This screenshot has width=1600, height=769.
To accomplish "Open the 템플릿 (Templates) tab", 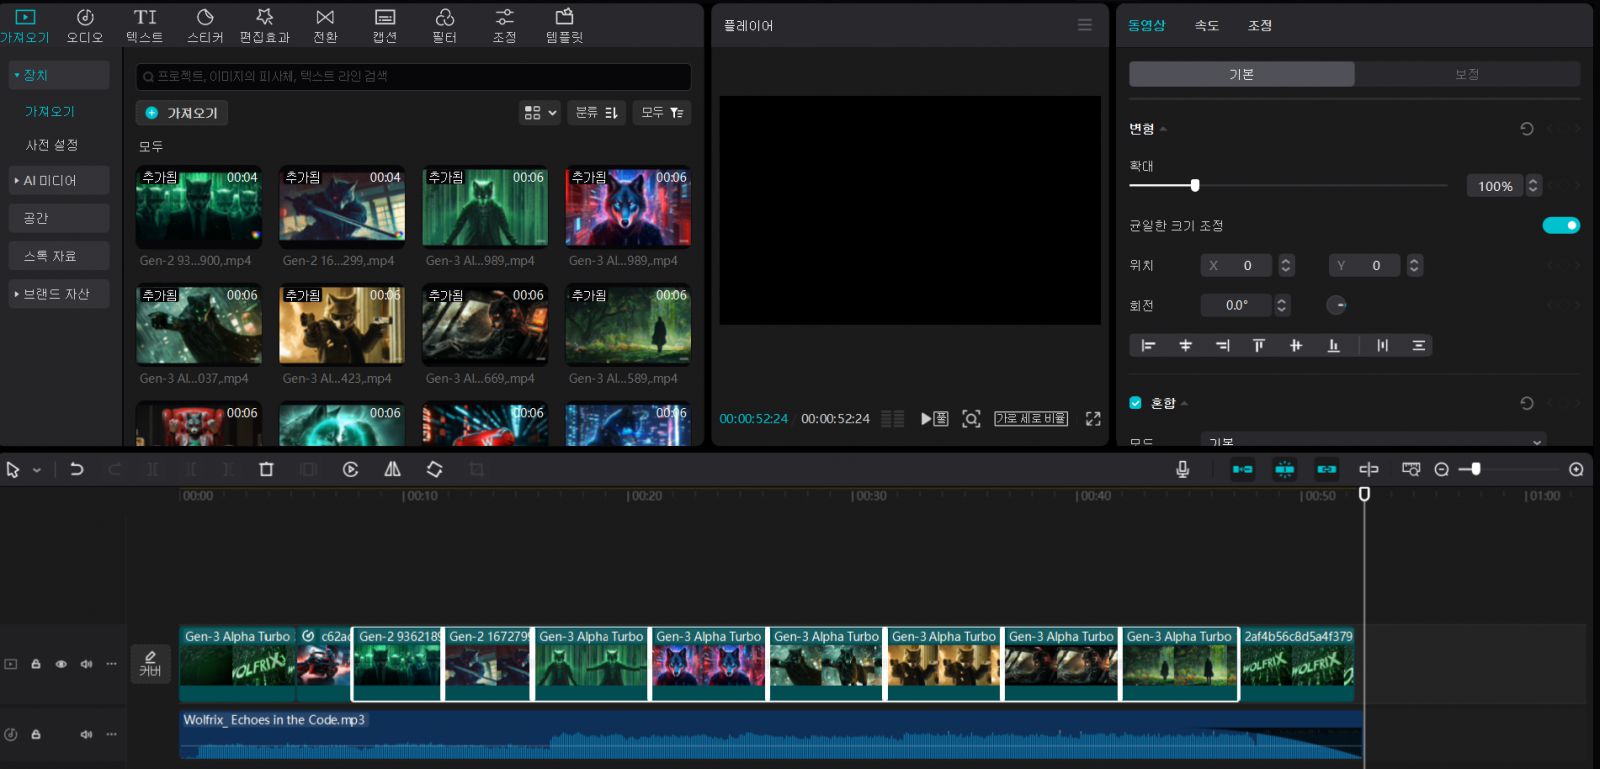I will point(565,26).
